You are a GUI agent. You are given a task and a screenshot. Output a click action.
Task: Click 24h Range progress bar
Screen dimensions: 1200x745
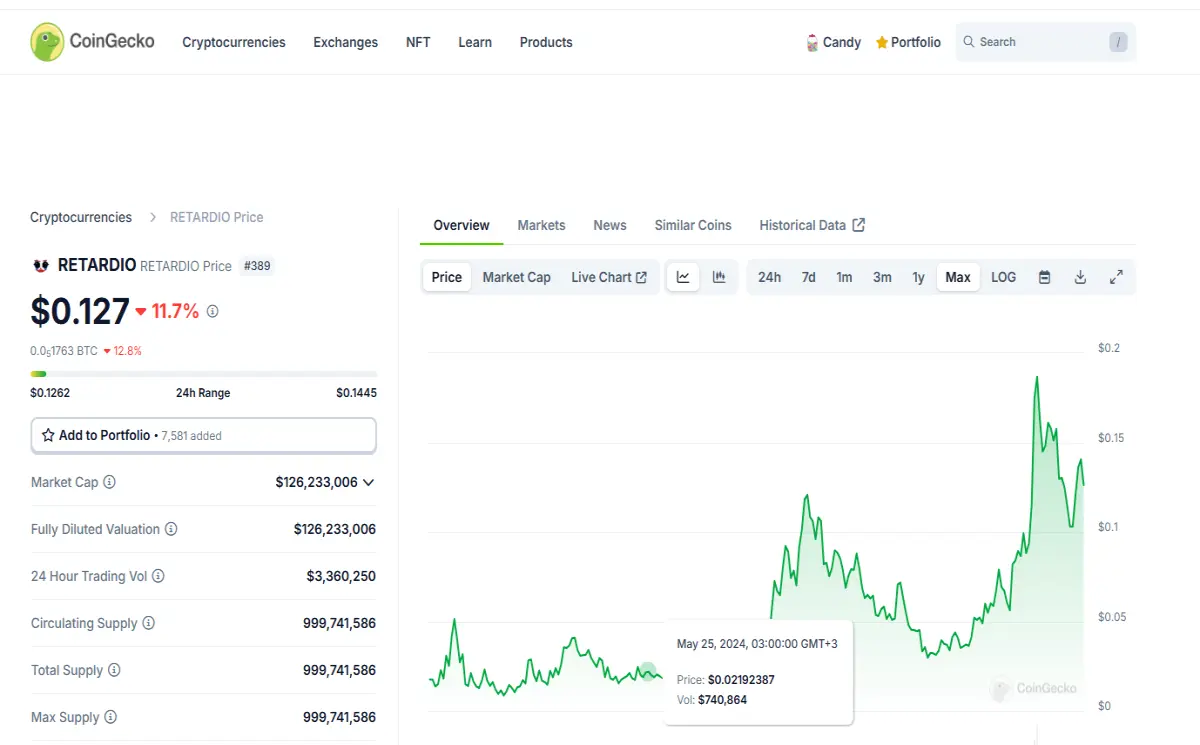204,374
